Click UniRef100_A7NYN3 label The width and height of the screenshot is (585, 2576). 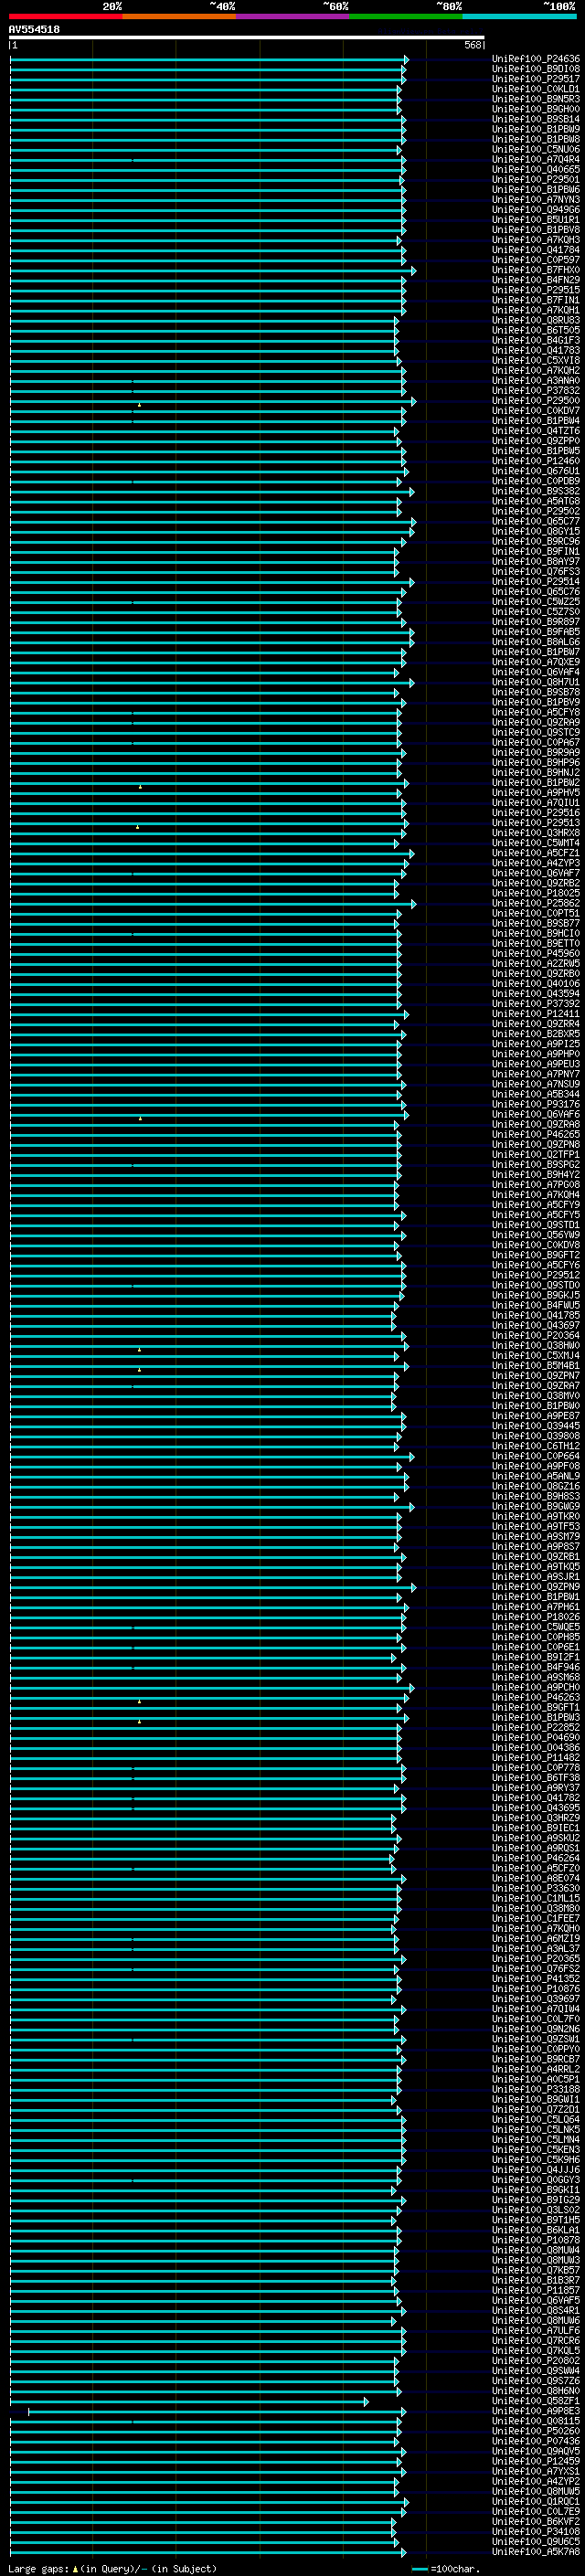coord(536,200)
